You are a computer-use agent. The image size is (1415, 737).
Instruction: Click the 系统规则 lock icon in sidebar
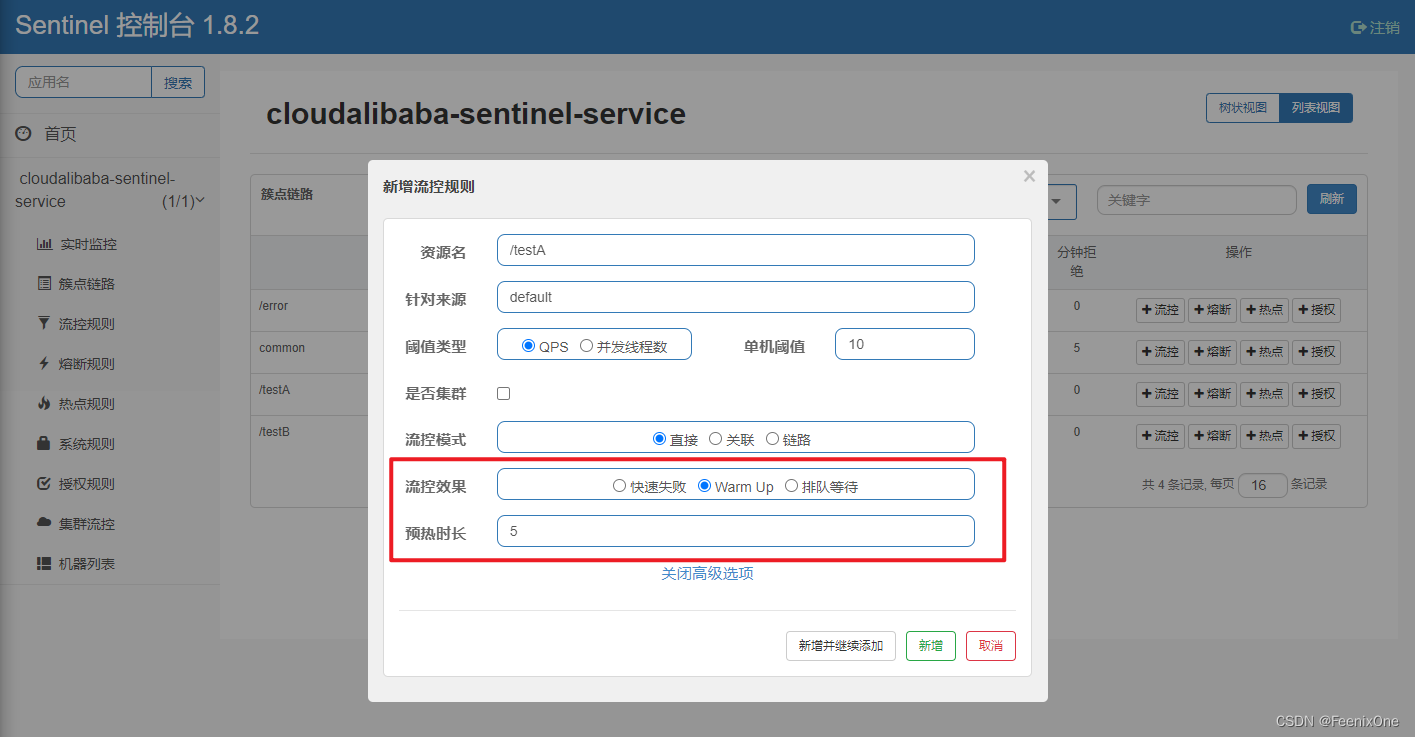44,444
